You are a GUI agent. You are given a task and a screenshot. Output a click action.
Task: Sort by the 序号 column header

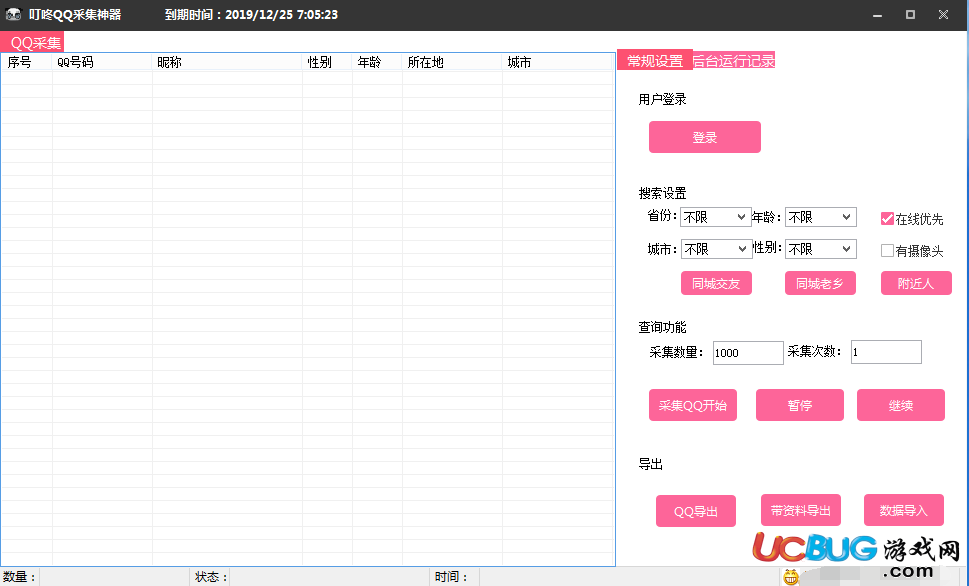[x=27, y=62]
